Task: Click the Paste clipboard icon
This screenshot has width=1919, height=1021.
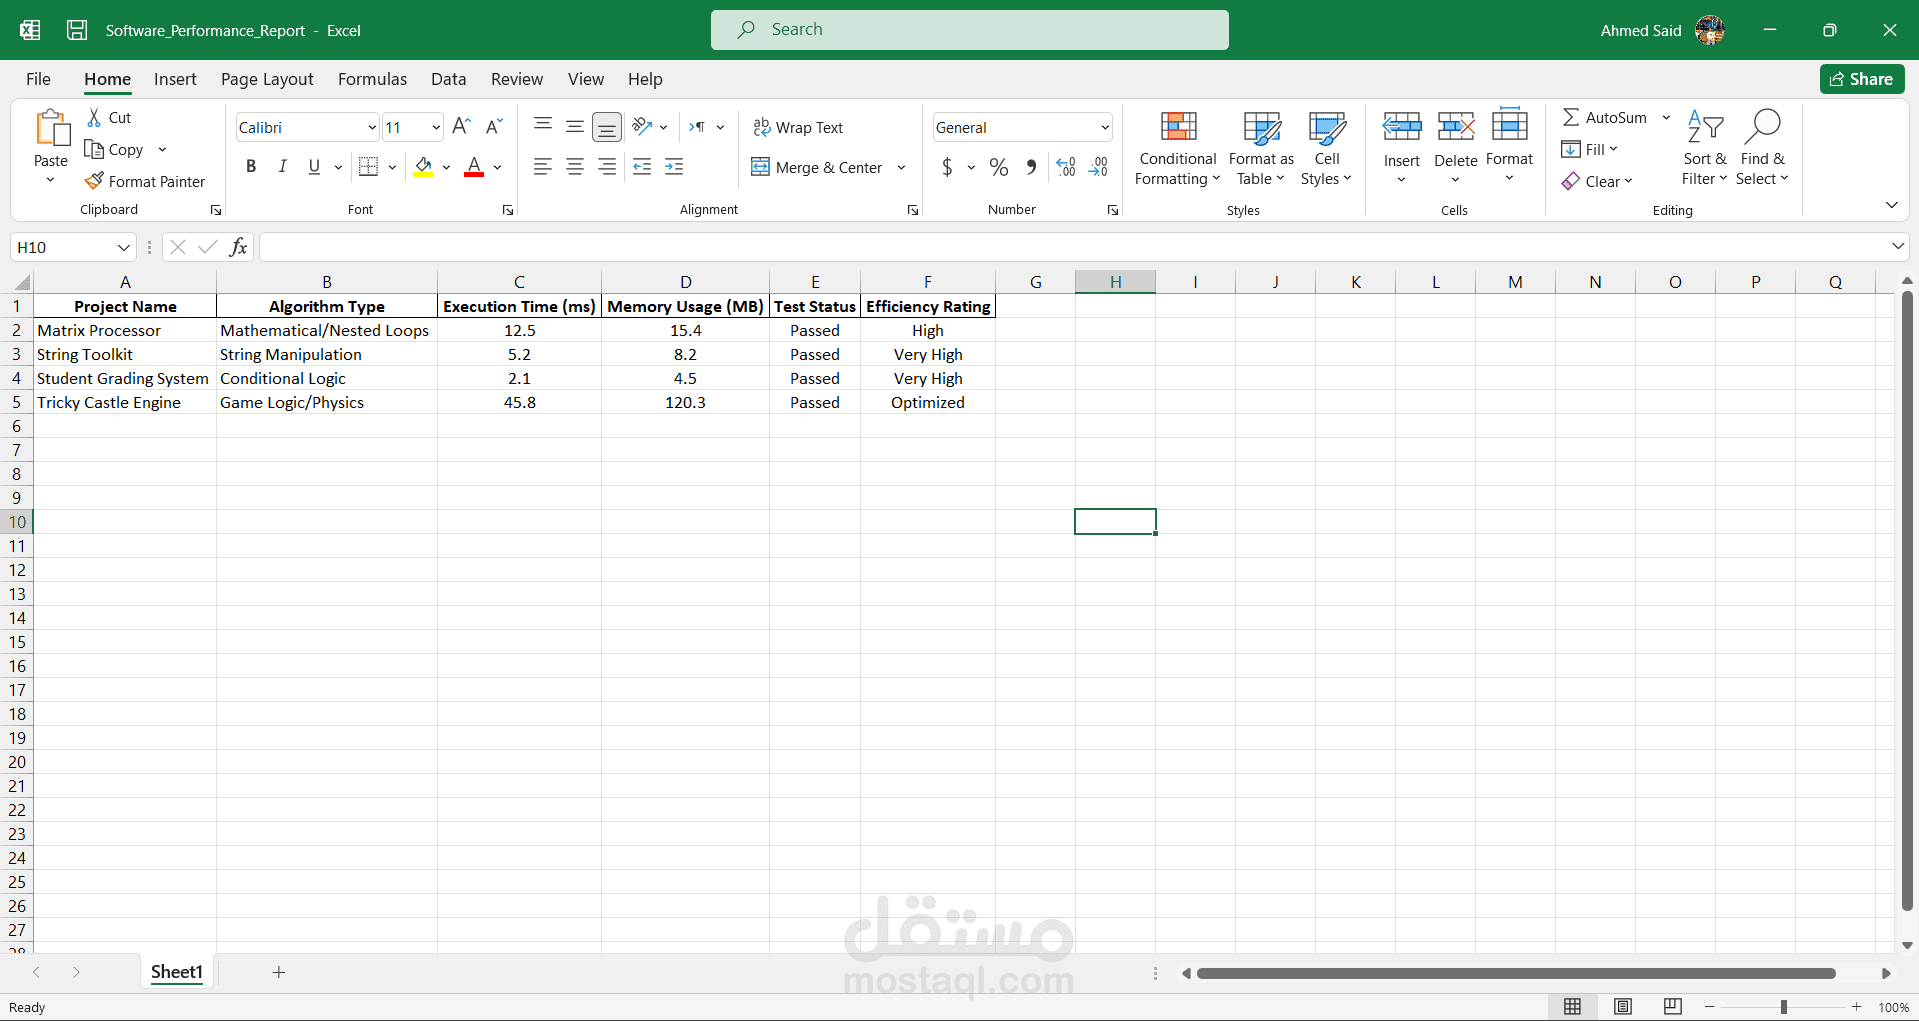Action: coord(51,129)
